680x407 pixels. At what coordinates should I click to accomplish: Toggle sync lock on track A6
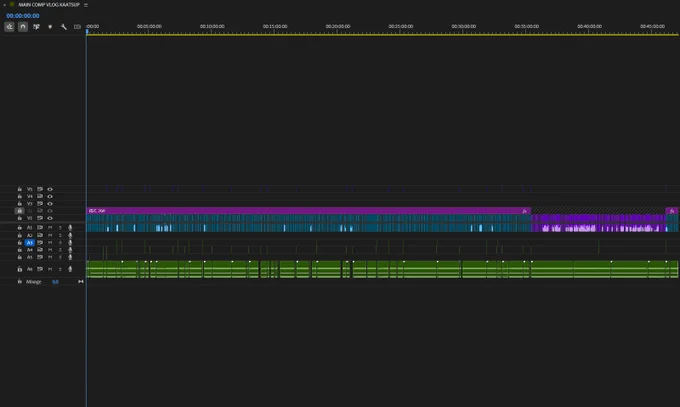(40, 269)
